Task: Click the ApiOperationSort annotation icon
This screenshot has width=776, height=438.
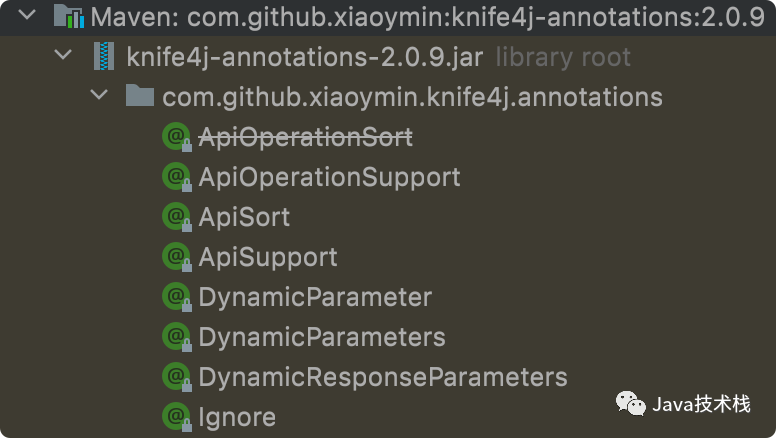Action: click(x=176, y=137)
